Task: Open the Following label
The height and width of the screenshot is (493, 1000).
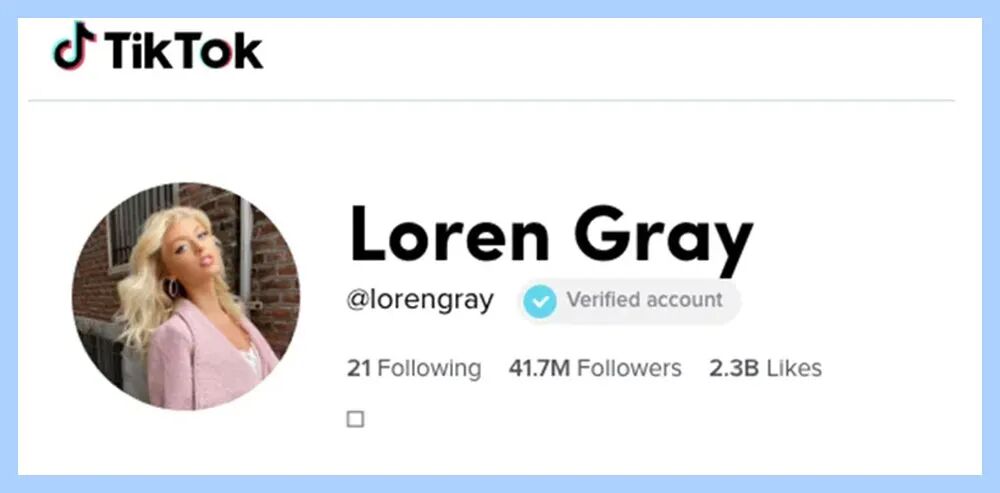Action: pos(429,369)
